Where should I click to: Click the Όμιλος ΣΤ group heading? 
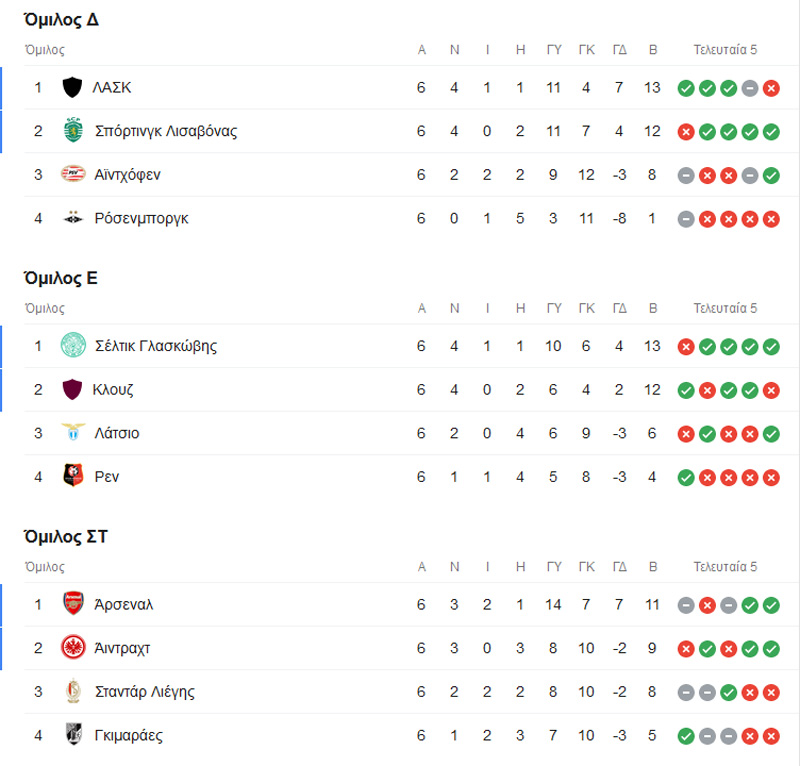(x=65, y=537)
